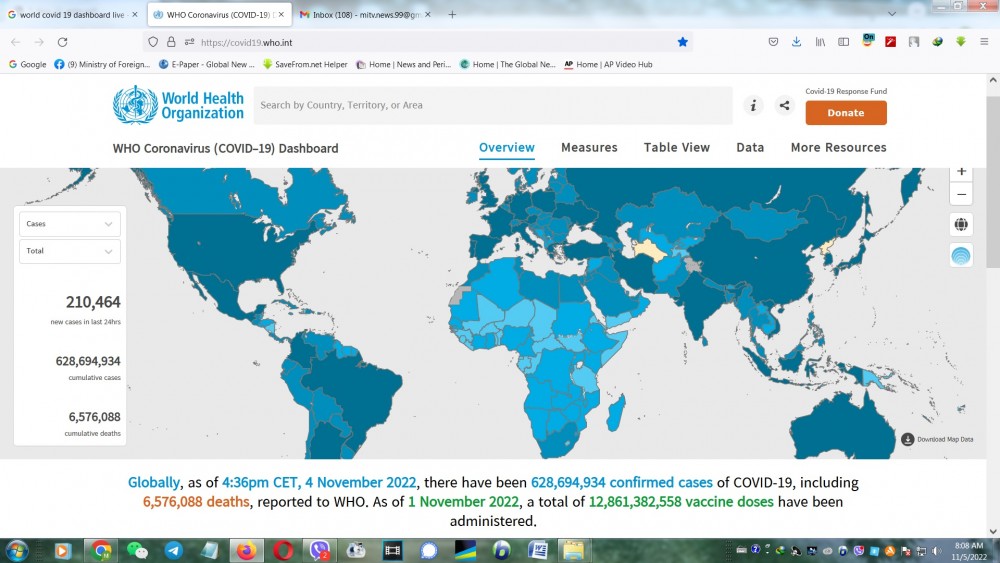Viewport: 1000px width, 563px height.
Task: Switch to the Table View tab
Action: pyautogui.click(x=676, y=148)
